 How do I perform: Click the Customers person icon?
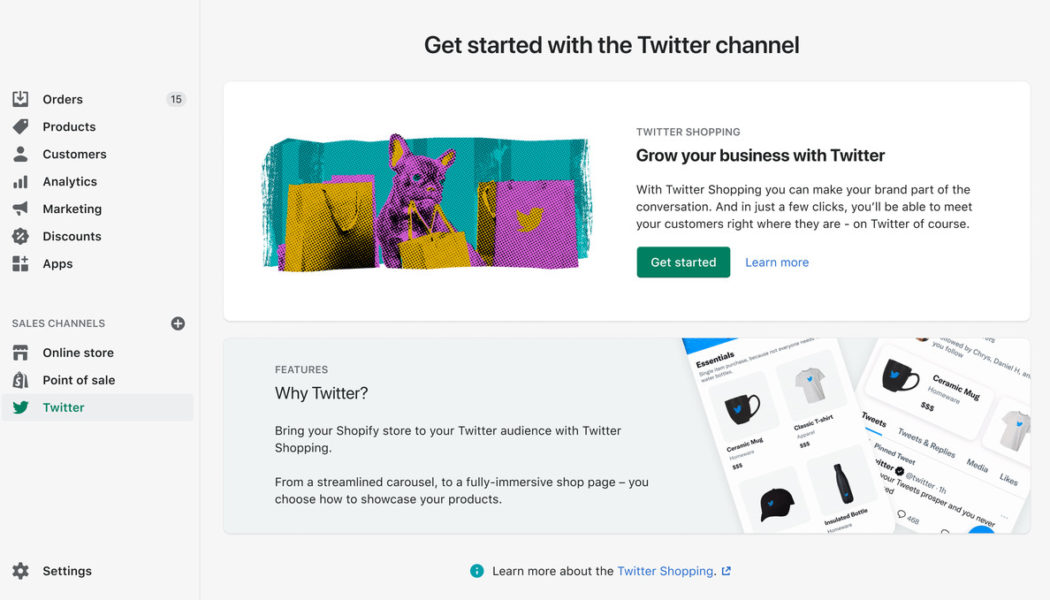(x=21, y=154)
